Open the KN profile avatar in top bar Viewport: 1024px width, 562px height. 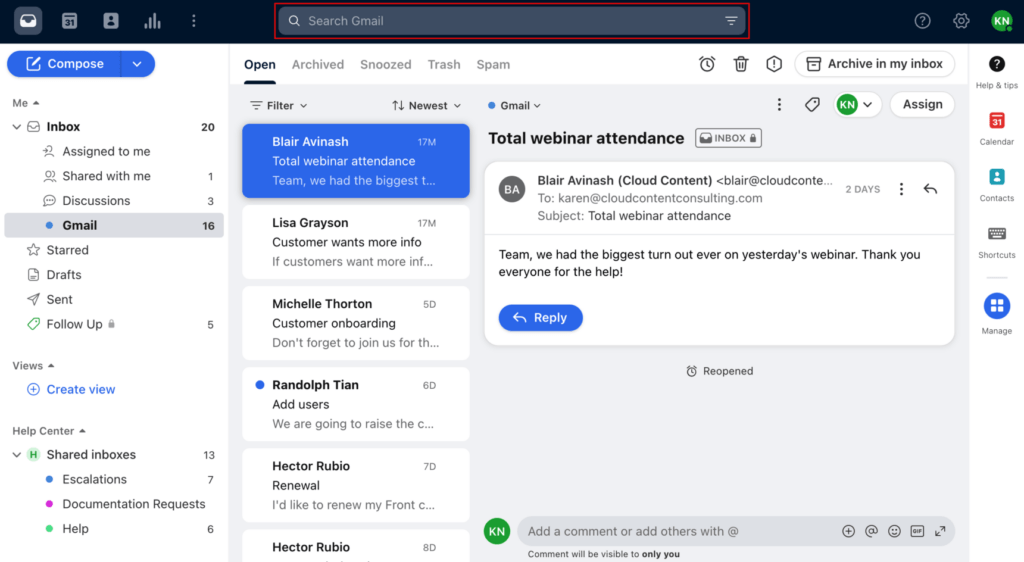tap(1001, 21)
